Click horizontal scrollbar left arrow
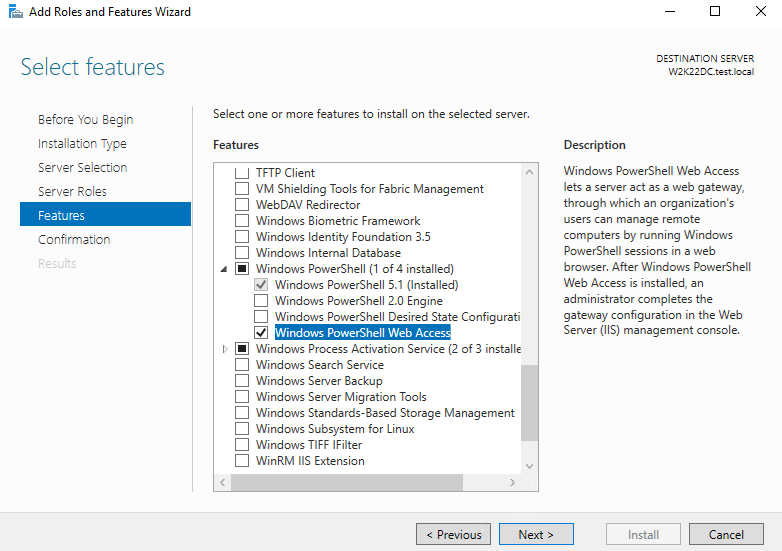The width and height of the screenshot is (782, 551). click(x=222, y=482)
